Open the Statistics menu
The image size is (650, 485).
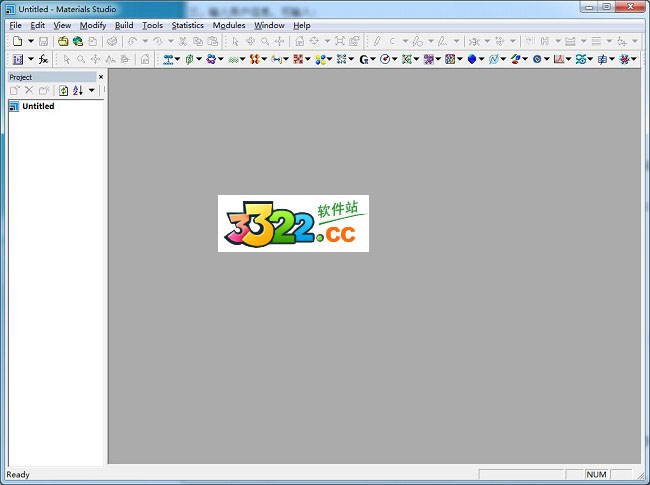[x=187, y=25]
